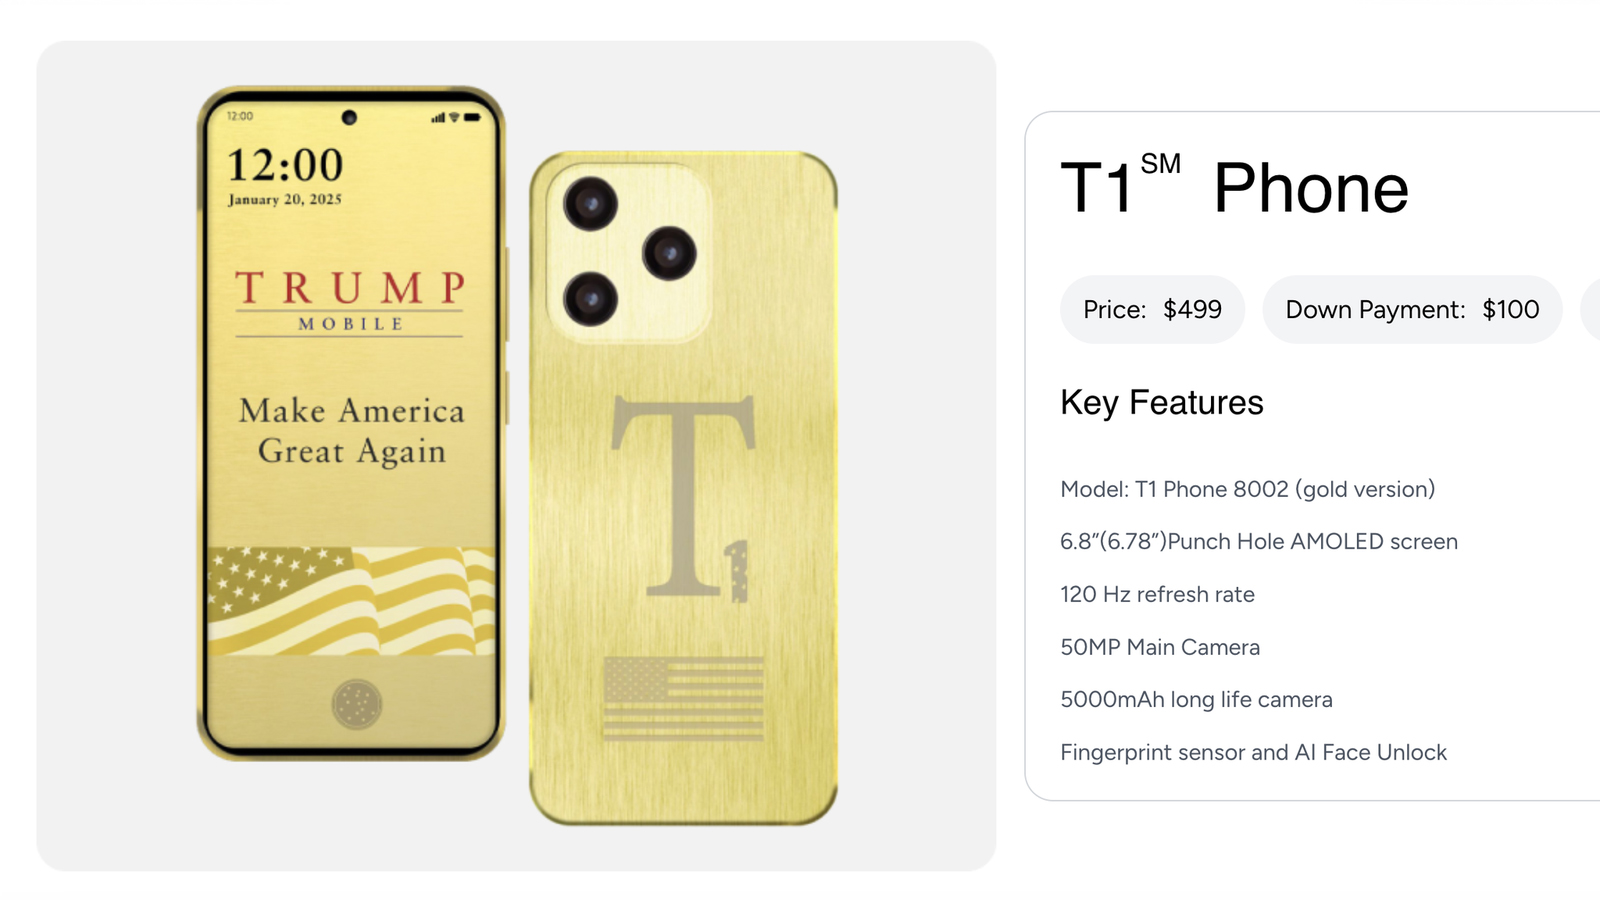This screenshot has height=900, width=1600.
Task: Click the Fingerprint sensor and AI Face Unlock line
Action: pos(1254,752)
